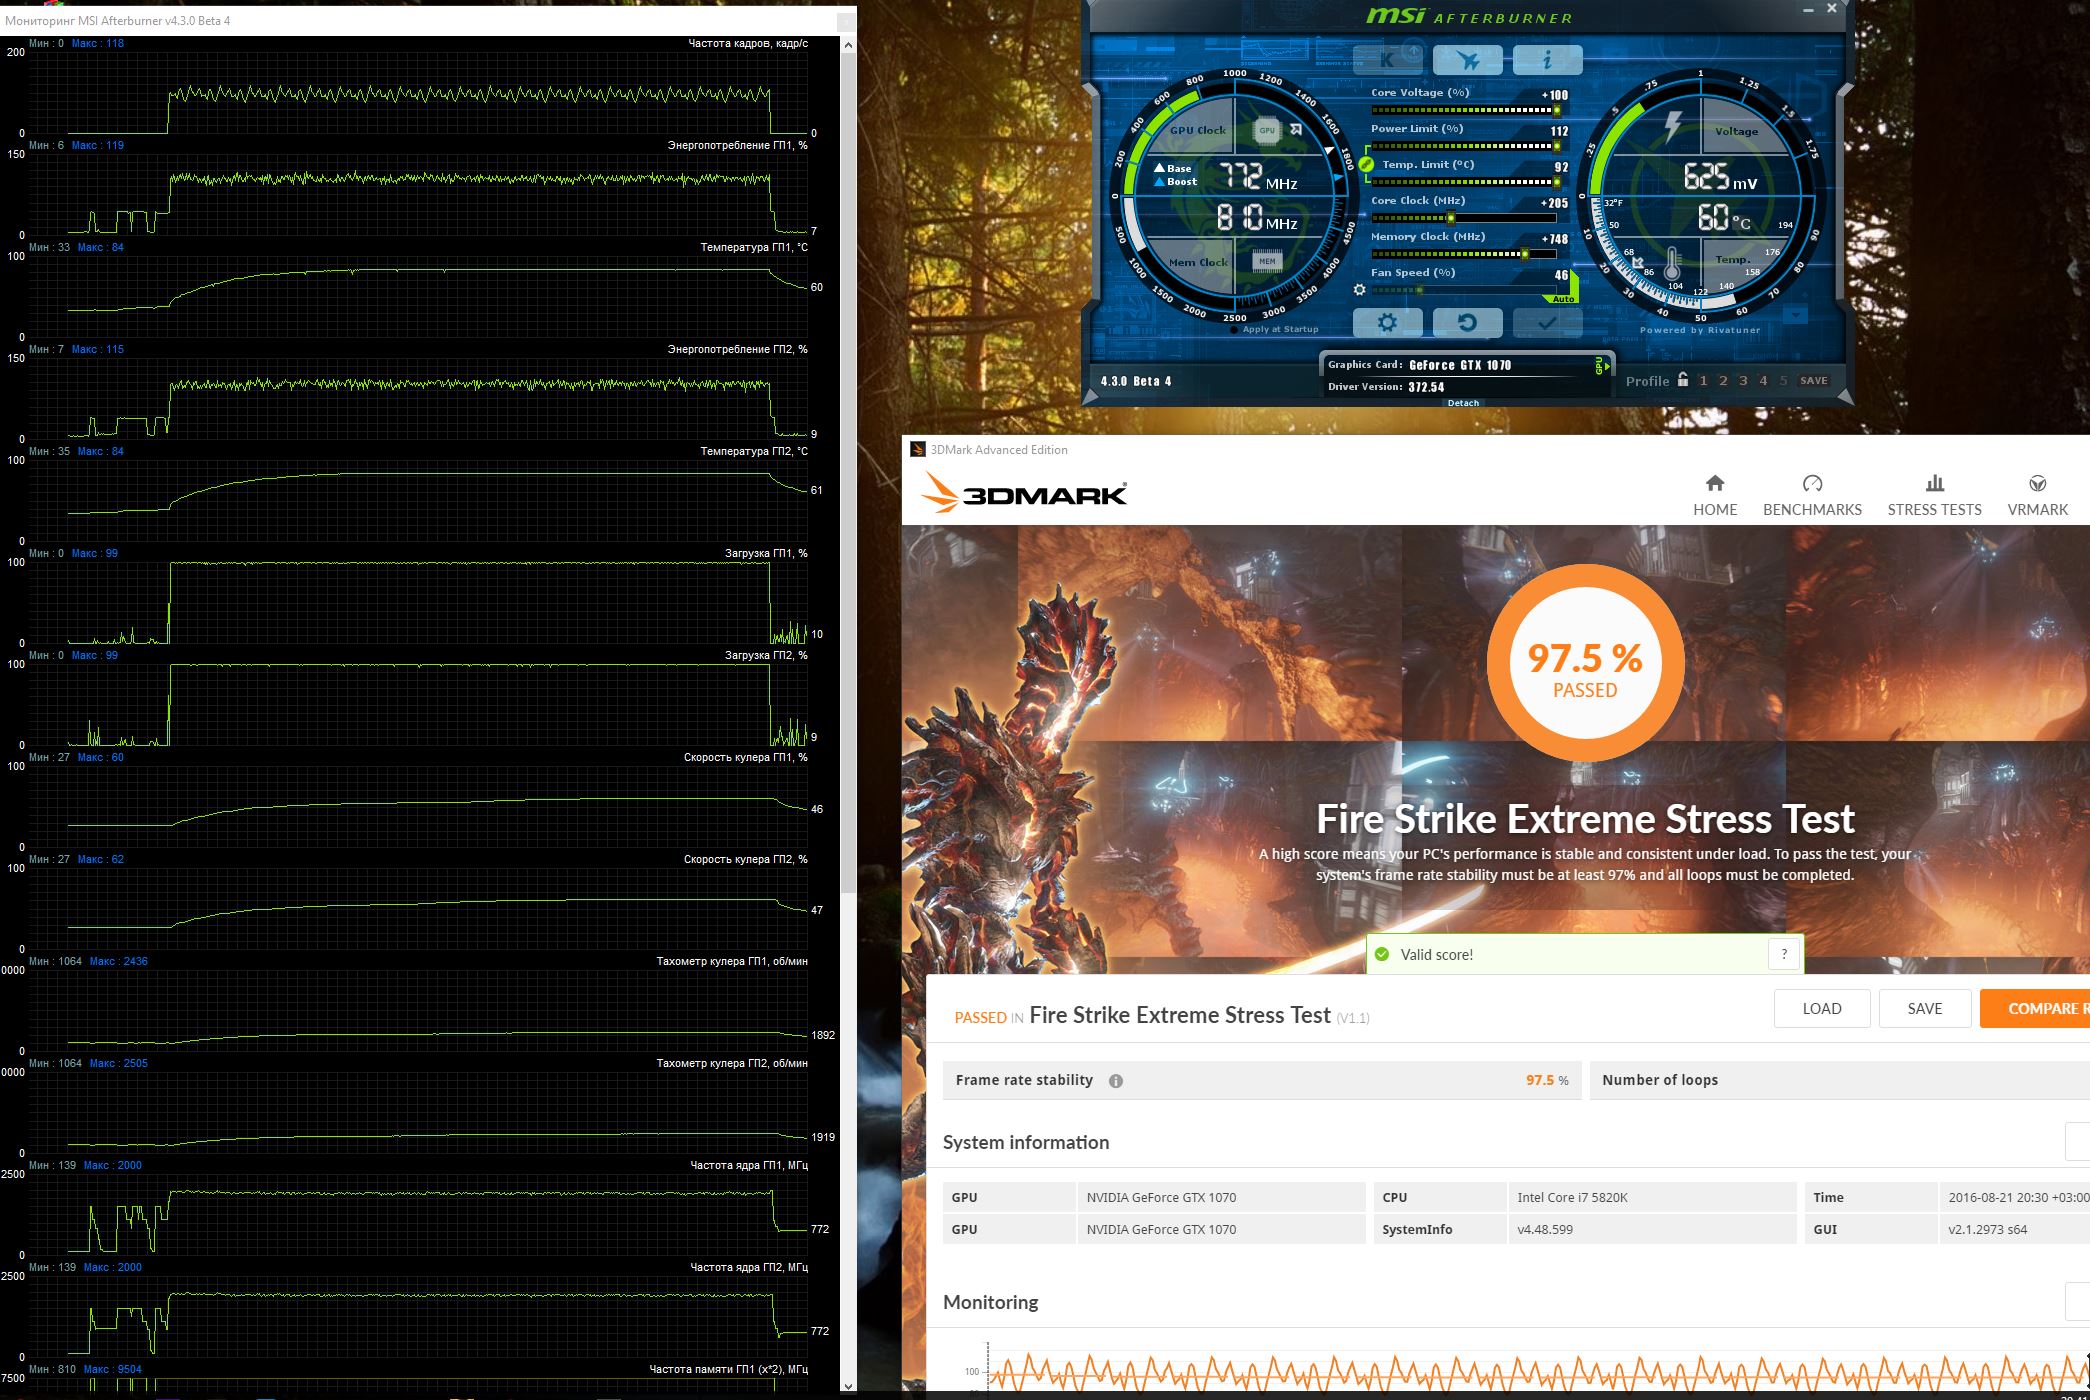Expand the dropdown arrow below temperature gauge

[1796, 316]
